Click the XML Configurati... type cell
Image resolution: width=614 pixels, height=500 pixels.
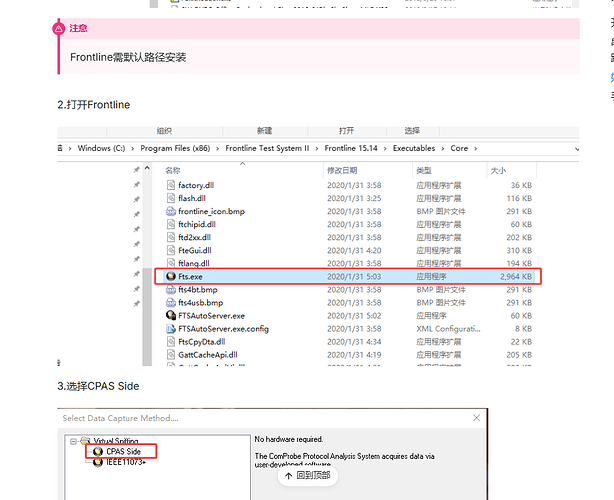(448, 329)
